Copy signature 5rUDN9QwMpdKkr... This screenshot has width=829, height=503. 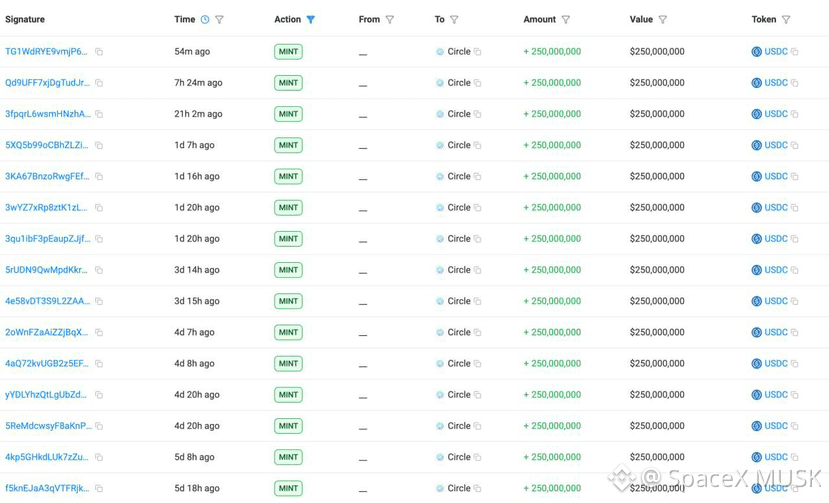pos(99,270)
